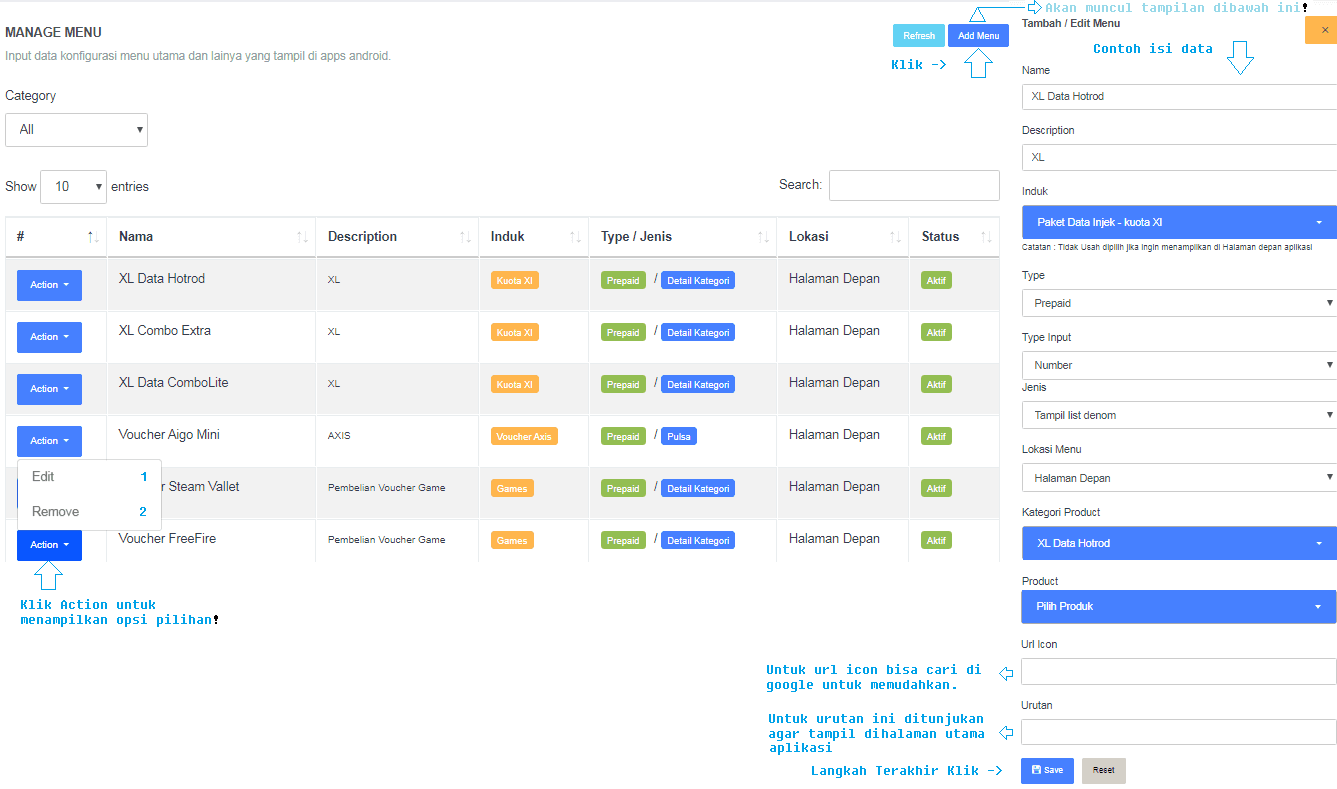Open the Category dropdown showing All
The height and width of the screenshot is (789, 1337).
[76, 130]
